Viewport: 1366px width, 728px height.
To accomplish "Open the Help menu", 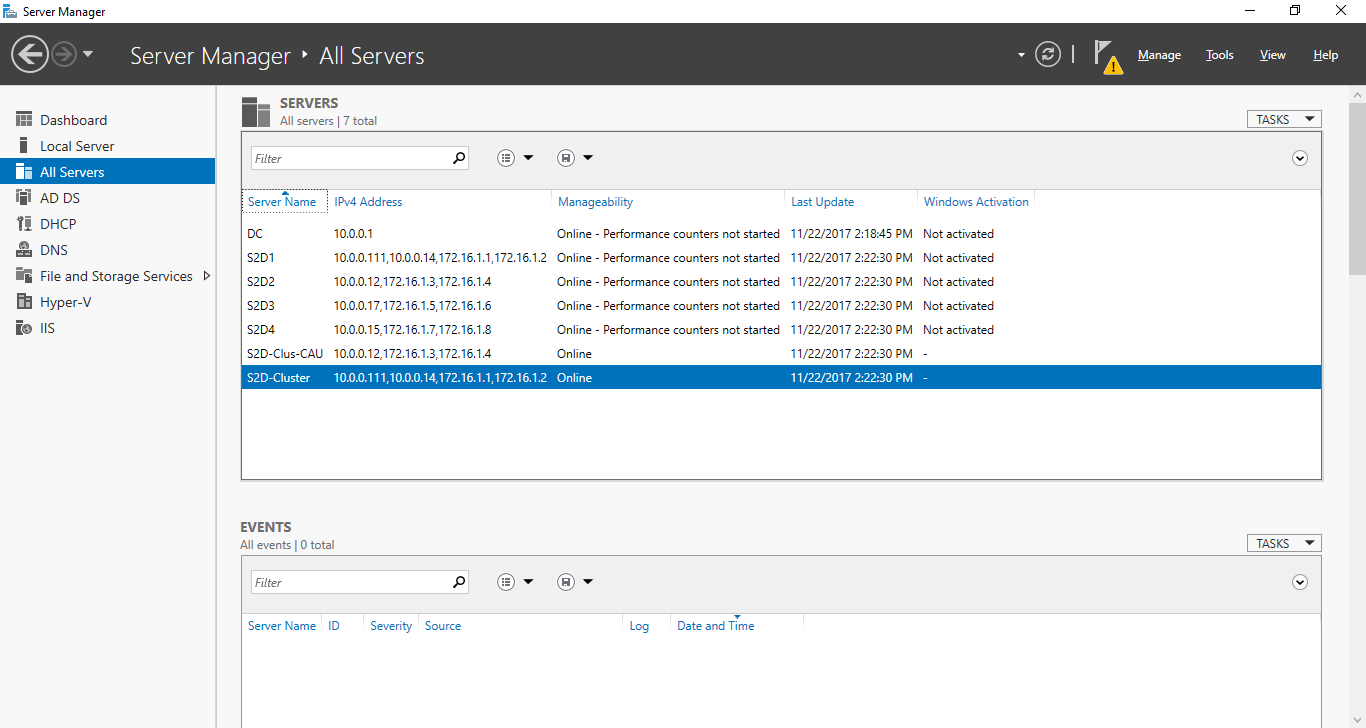I will (1325, 55).
